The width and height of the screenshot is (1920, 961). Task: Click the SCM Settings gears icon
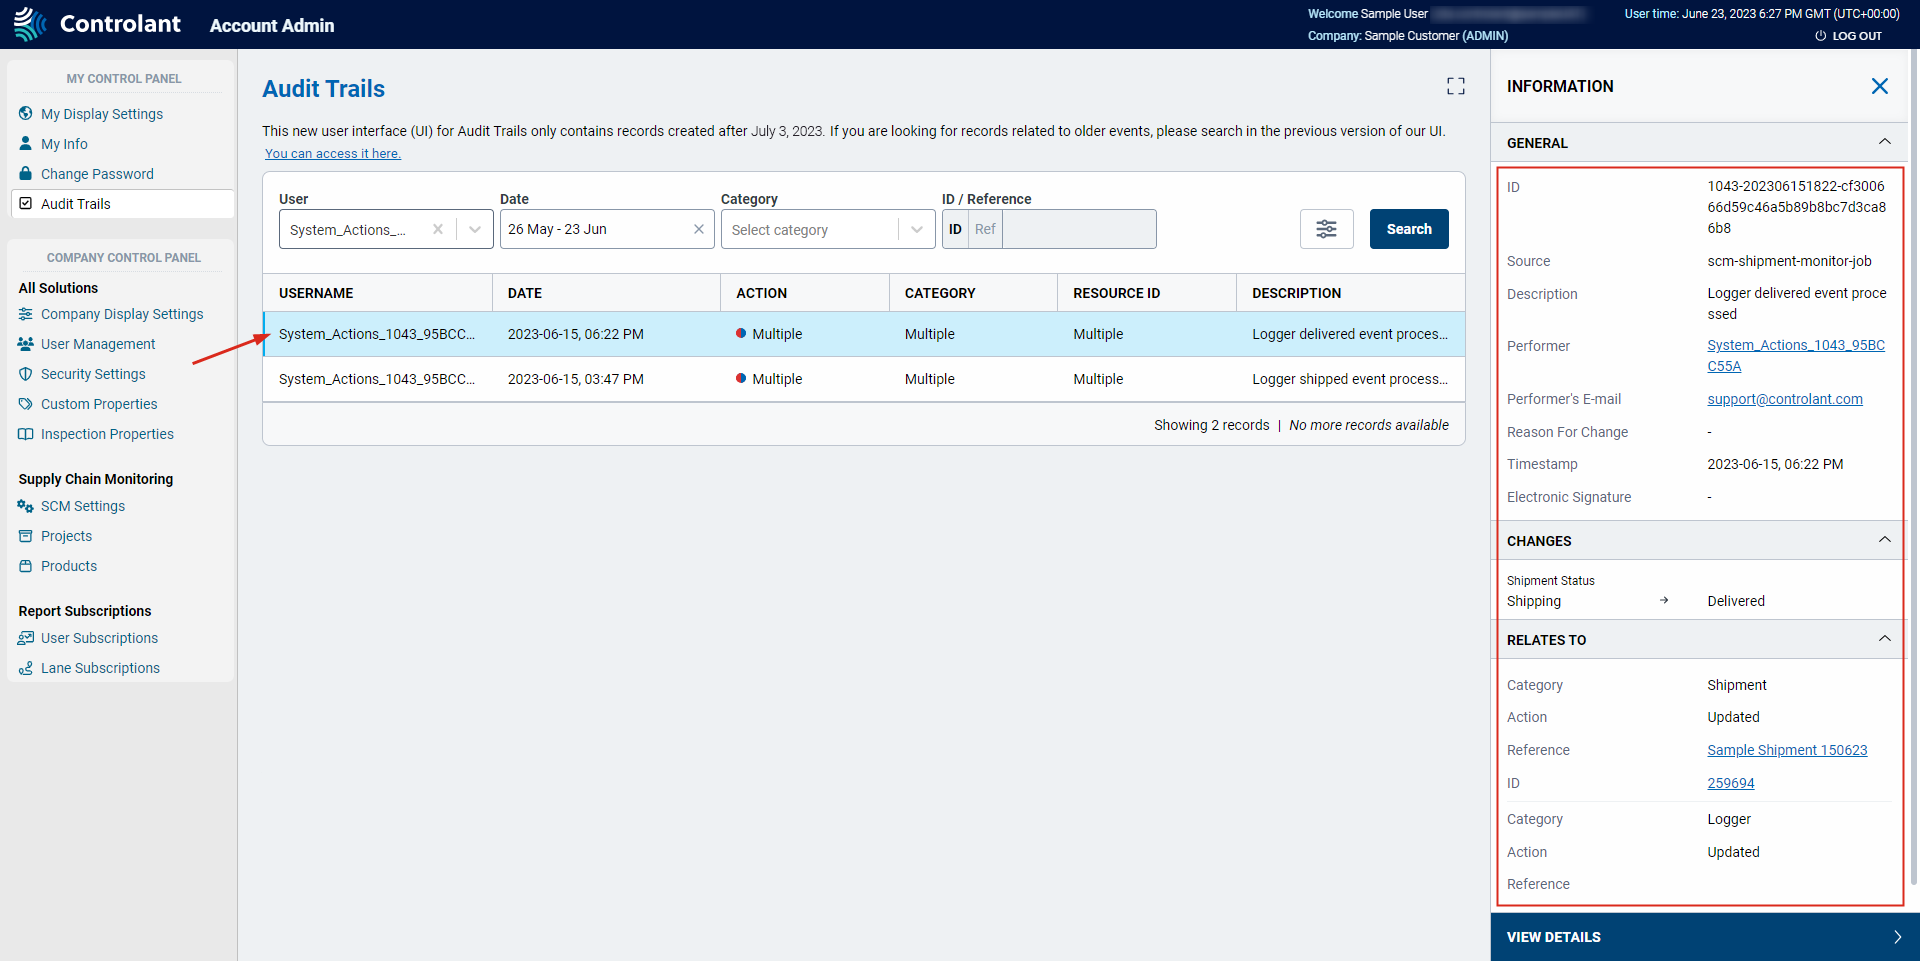pyautogui.click(x=26, y=506)
